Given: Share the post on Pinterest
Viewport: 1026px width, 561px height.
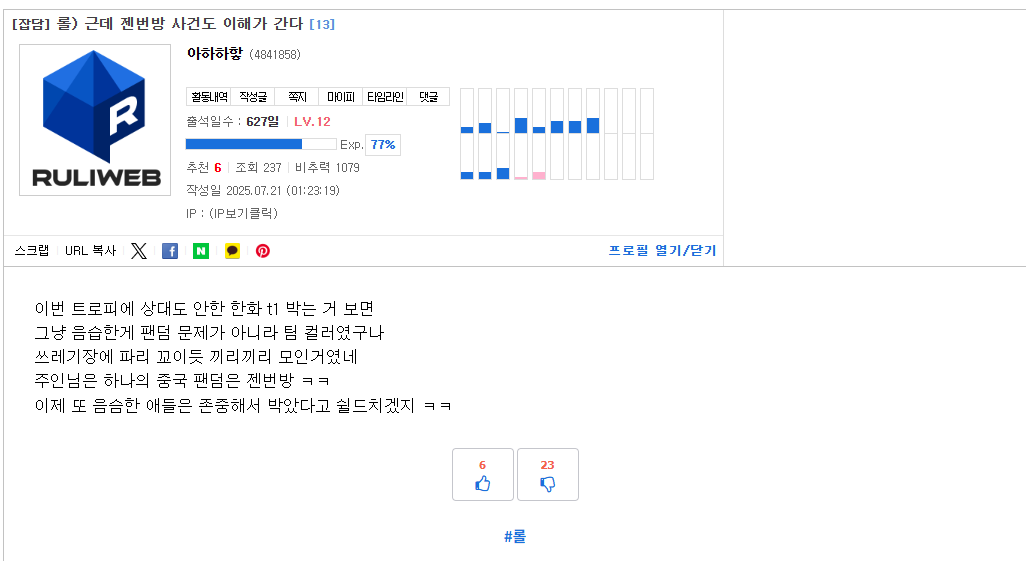Looking at the screenshot, I should (x=263, y=251).
